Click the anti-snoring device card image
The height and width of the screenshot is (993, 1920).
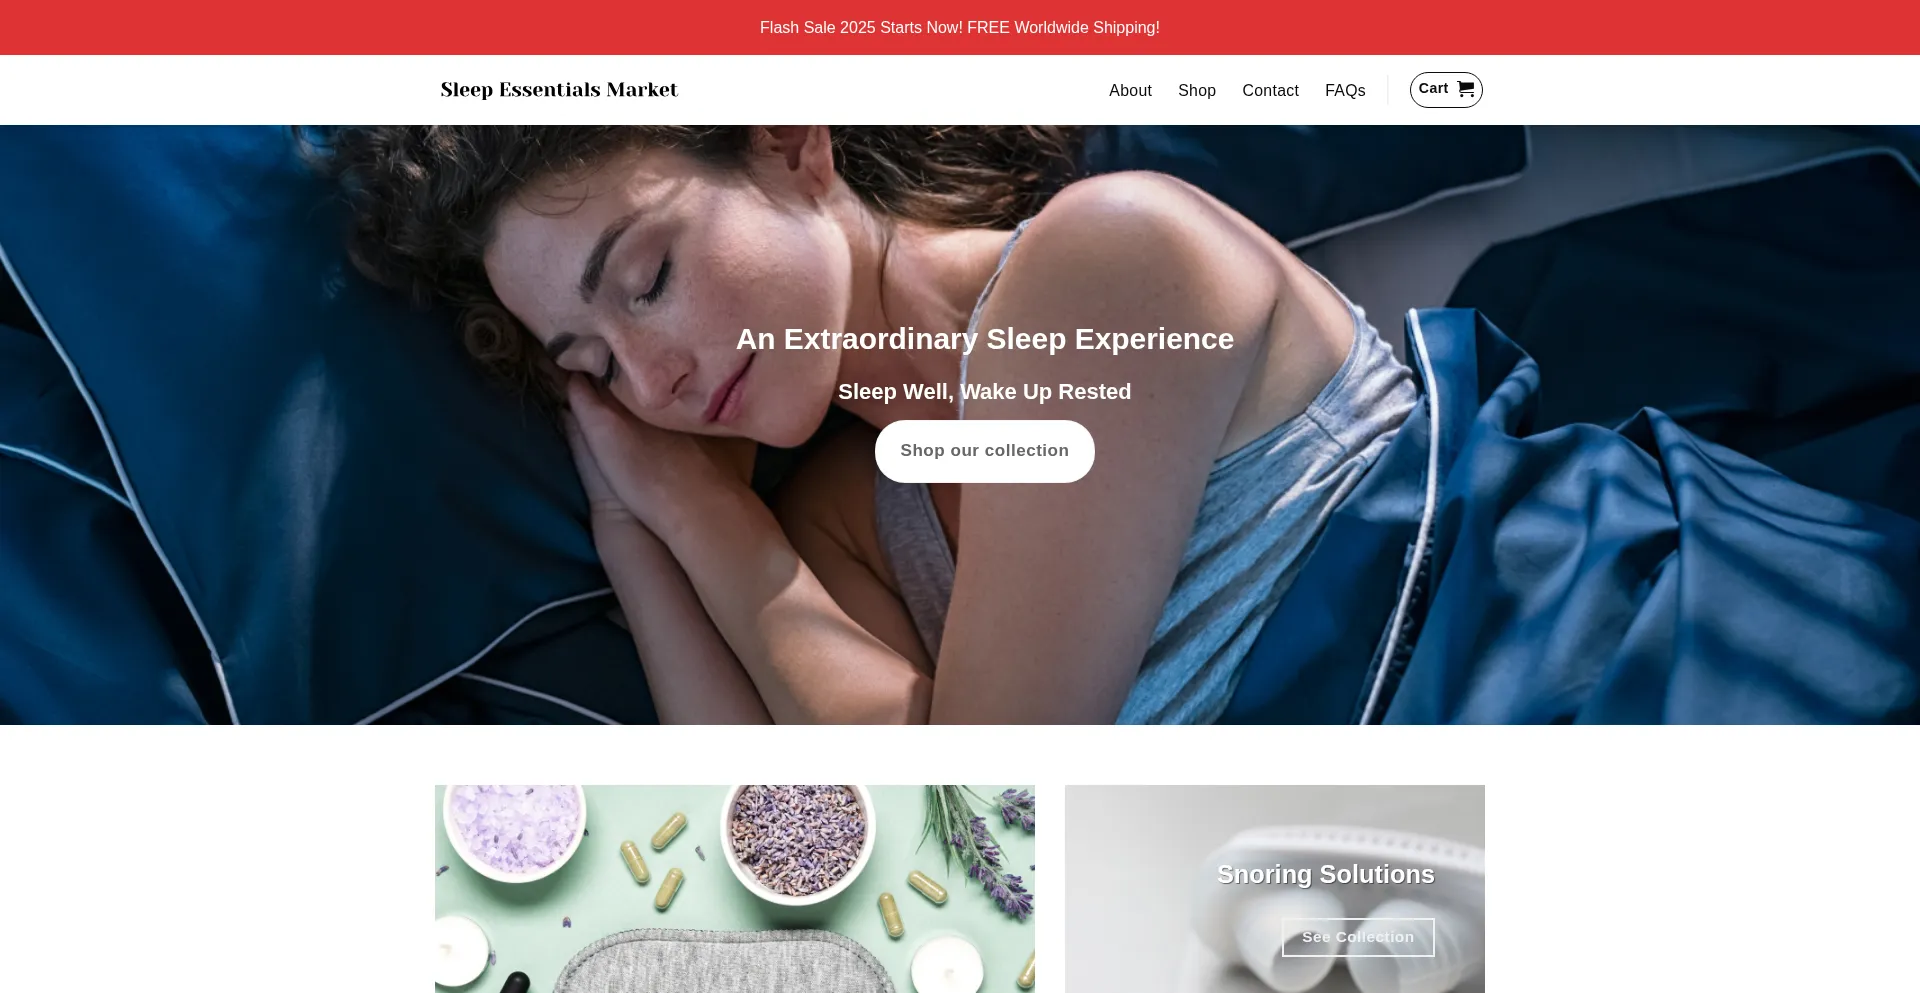click(x=1275, y=889)
